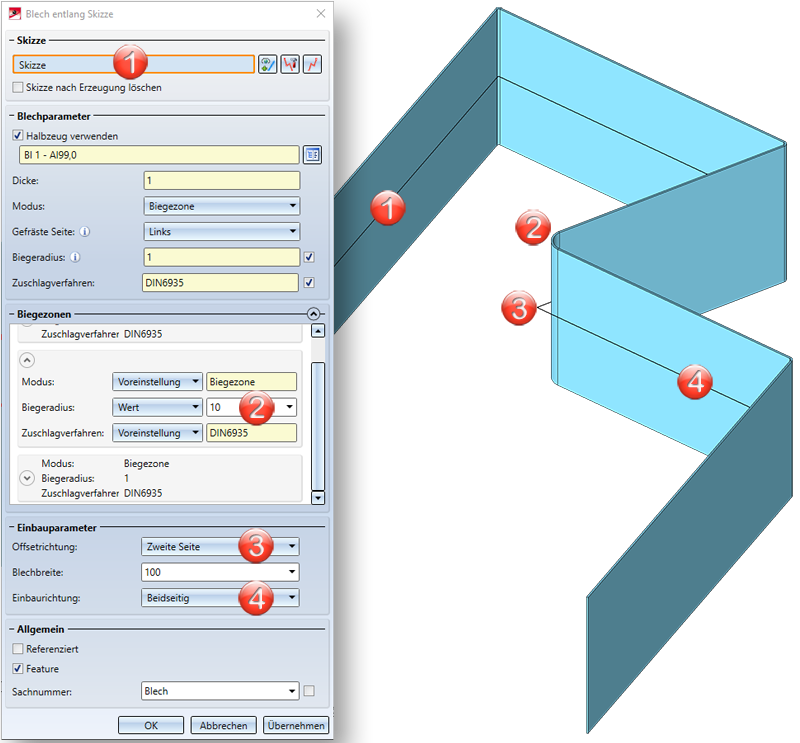This screenshot has width=800, height=743.
Task: Click the Übernehmen button
Action: click(296, 725)
